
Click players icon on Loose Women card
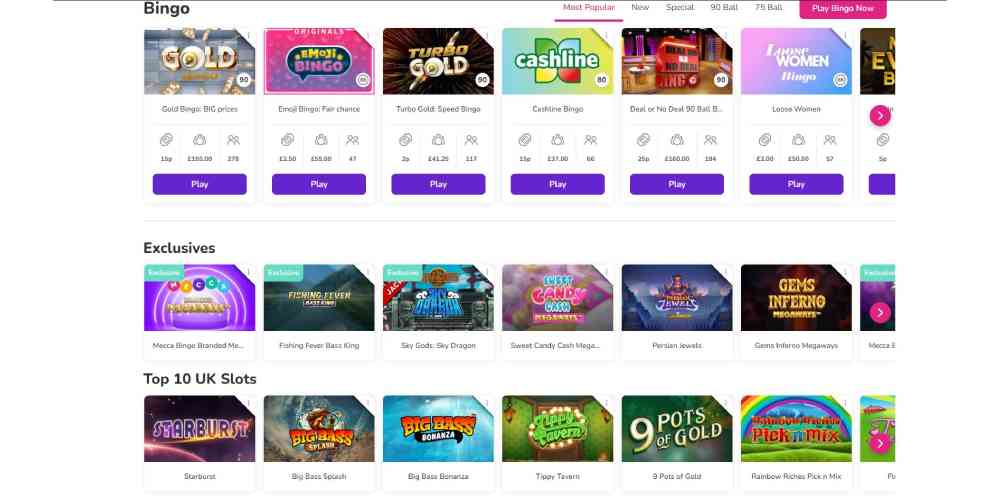point(830,140)
